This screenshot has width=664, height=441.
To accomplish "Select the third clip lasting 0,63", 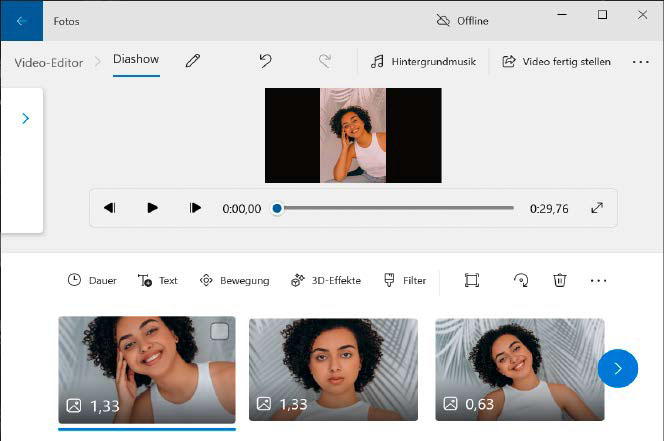I will point(520,369).
